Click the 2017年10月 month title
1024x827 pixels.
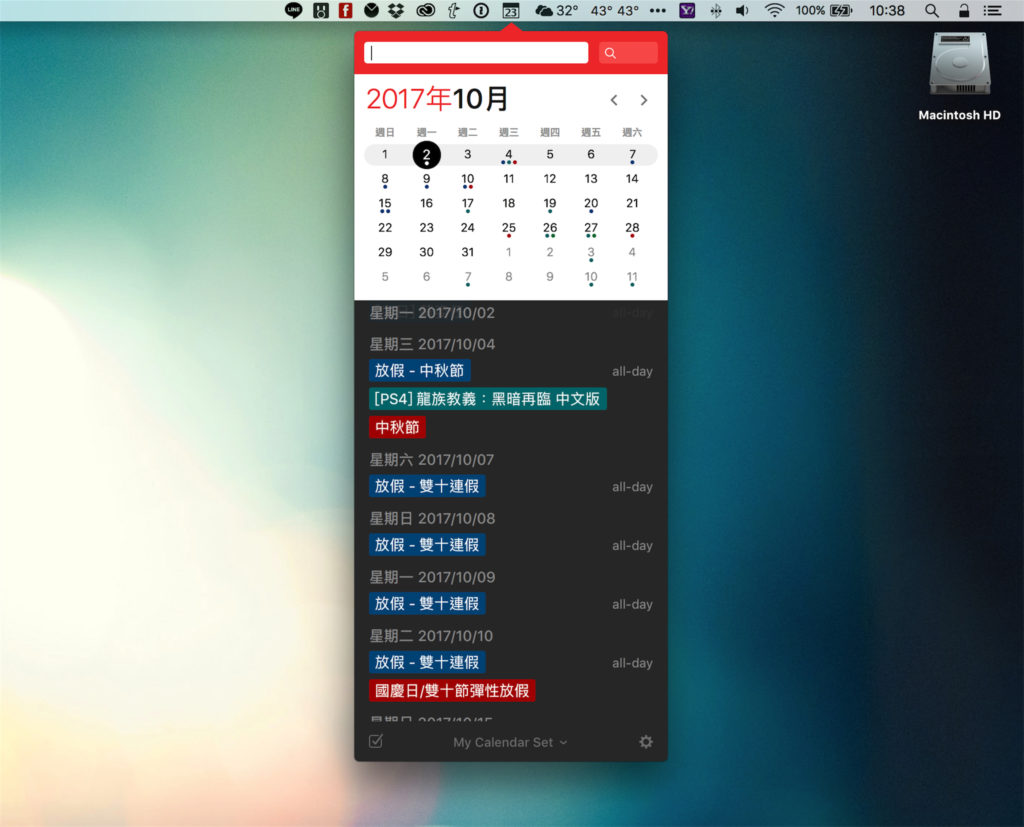click(x=438, y=99)
